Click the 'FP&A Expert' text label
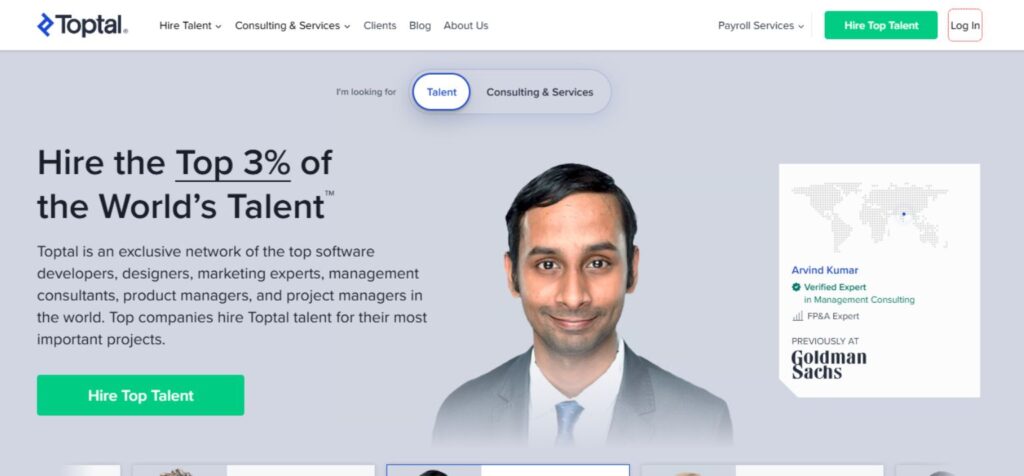Viewport: 1024px width, 476px height. point(833,316)
